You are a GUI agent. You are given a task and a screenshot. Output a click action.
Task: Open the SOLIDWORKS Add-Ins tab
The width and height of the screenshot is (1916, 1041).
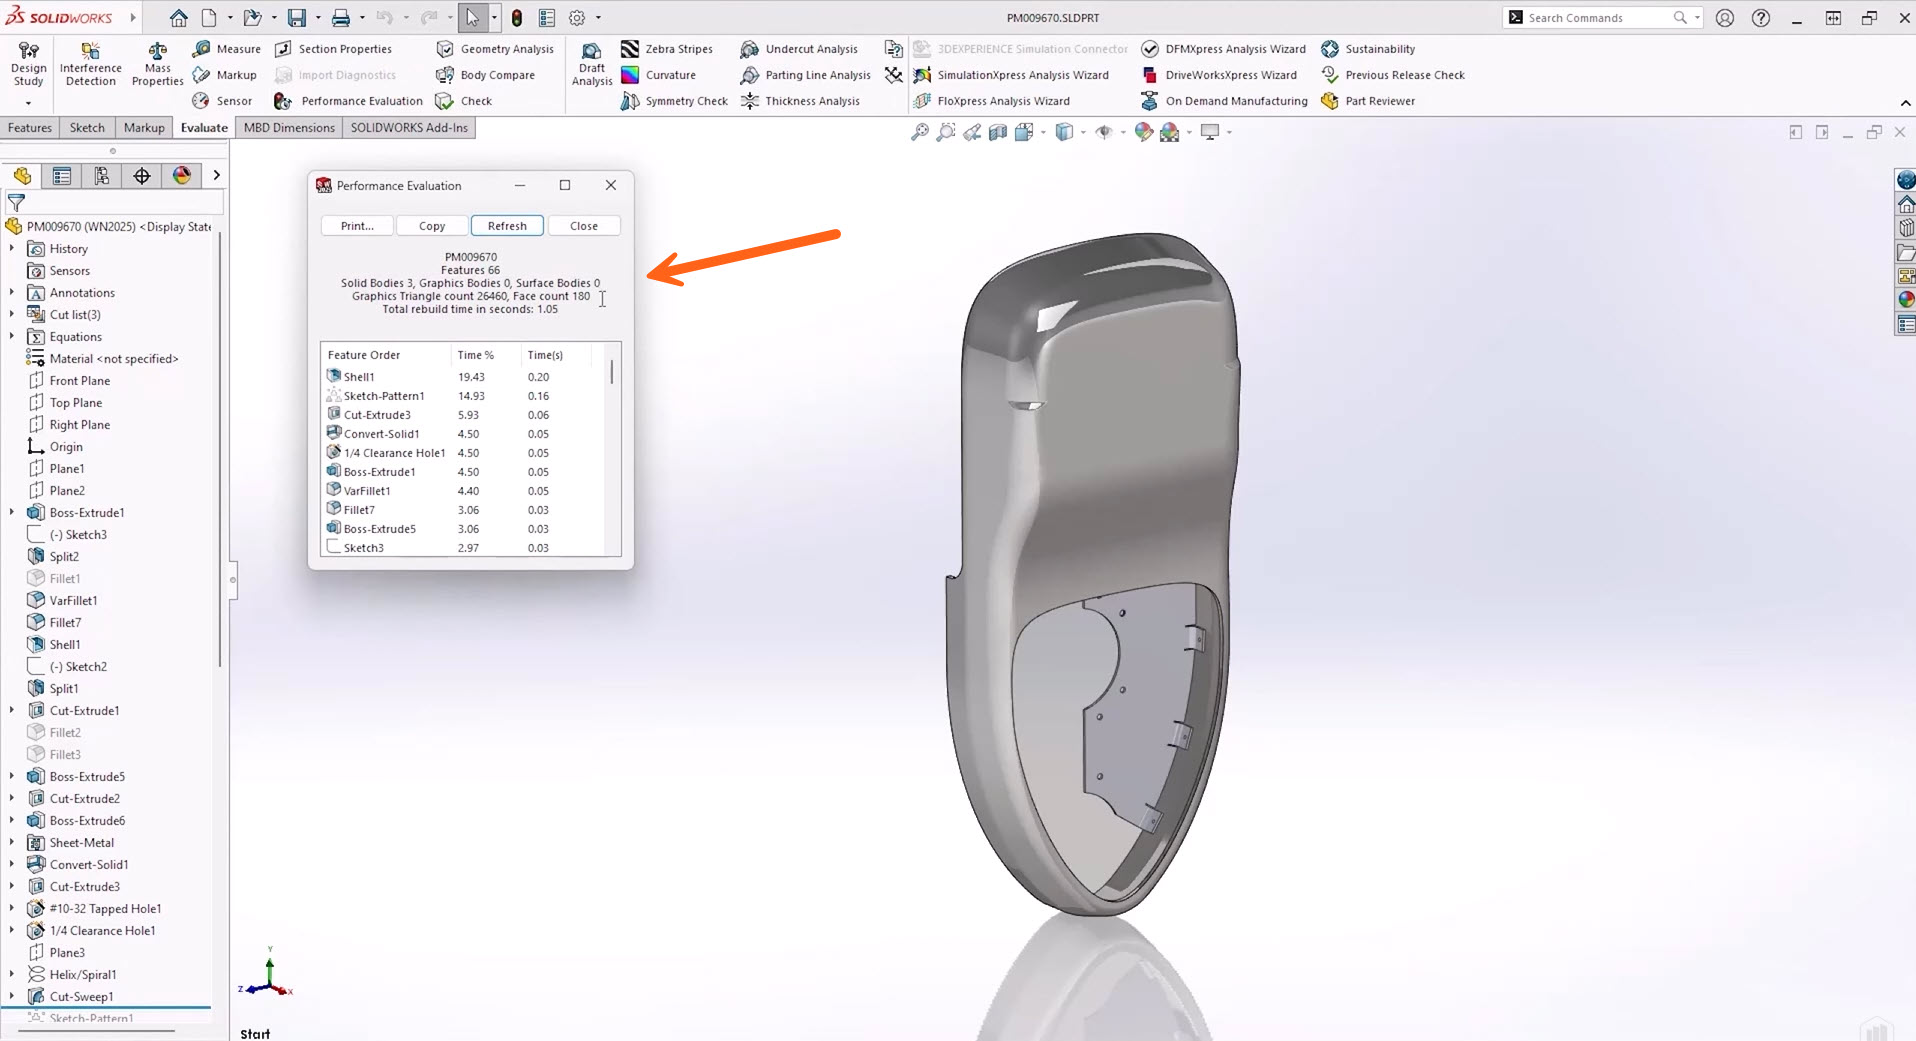408,128
